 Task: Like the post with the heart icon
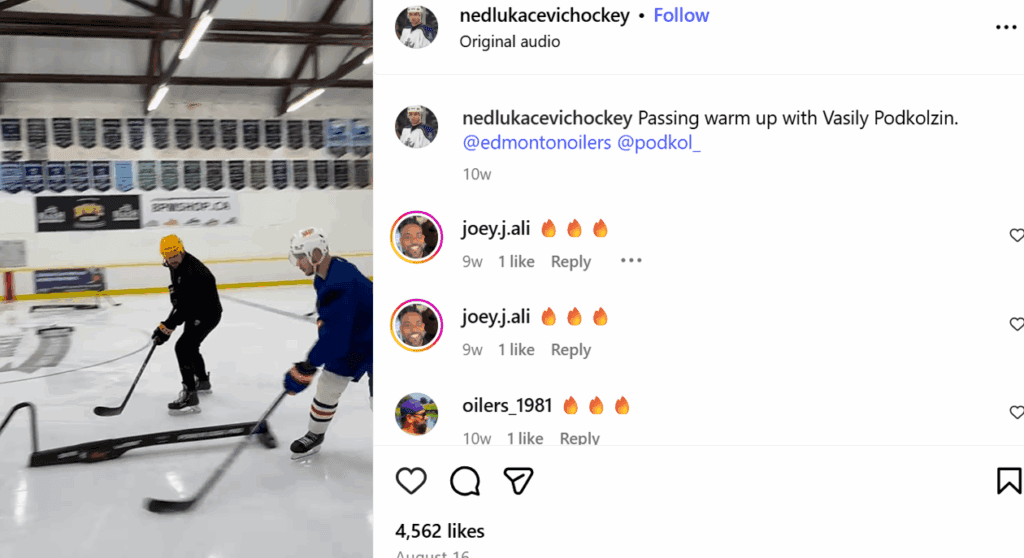(411, 481)
